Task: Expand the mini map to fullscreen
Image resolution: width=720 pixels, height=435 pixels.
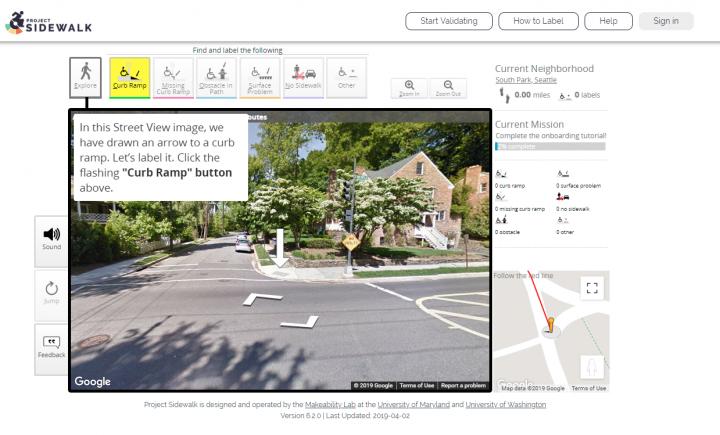Action: 592,288
